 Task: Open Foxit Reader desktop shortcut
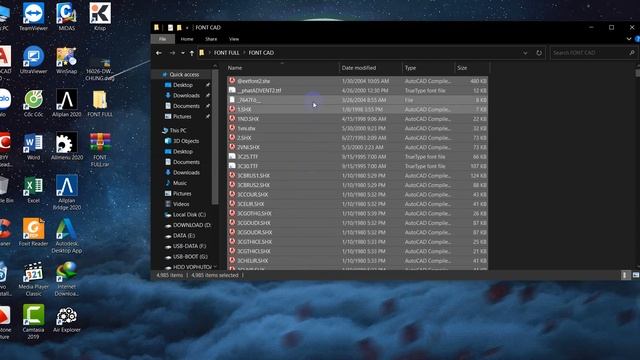click(x=33, y=232)
